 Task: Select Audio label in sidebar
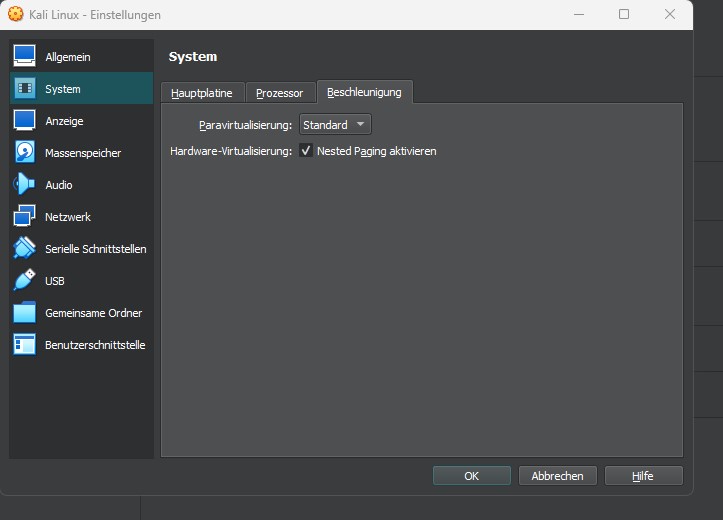[59, 185]
